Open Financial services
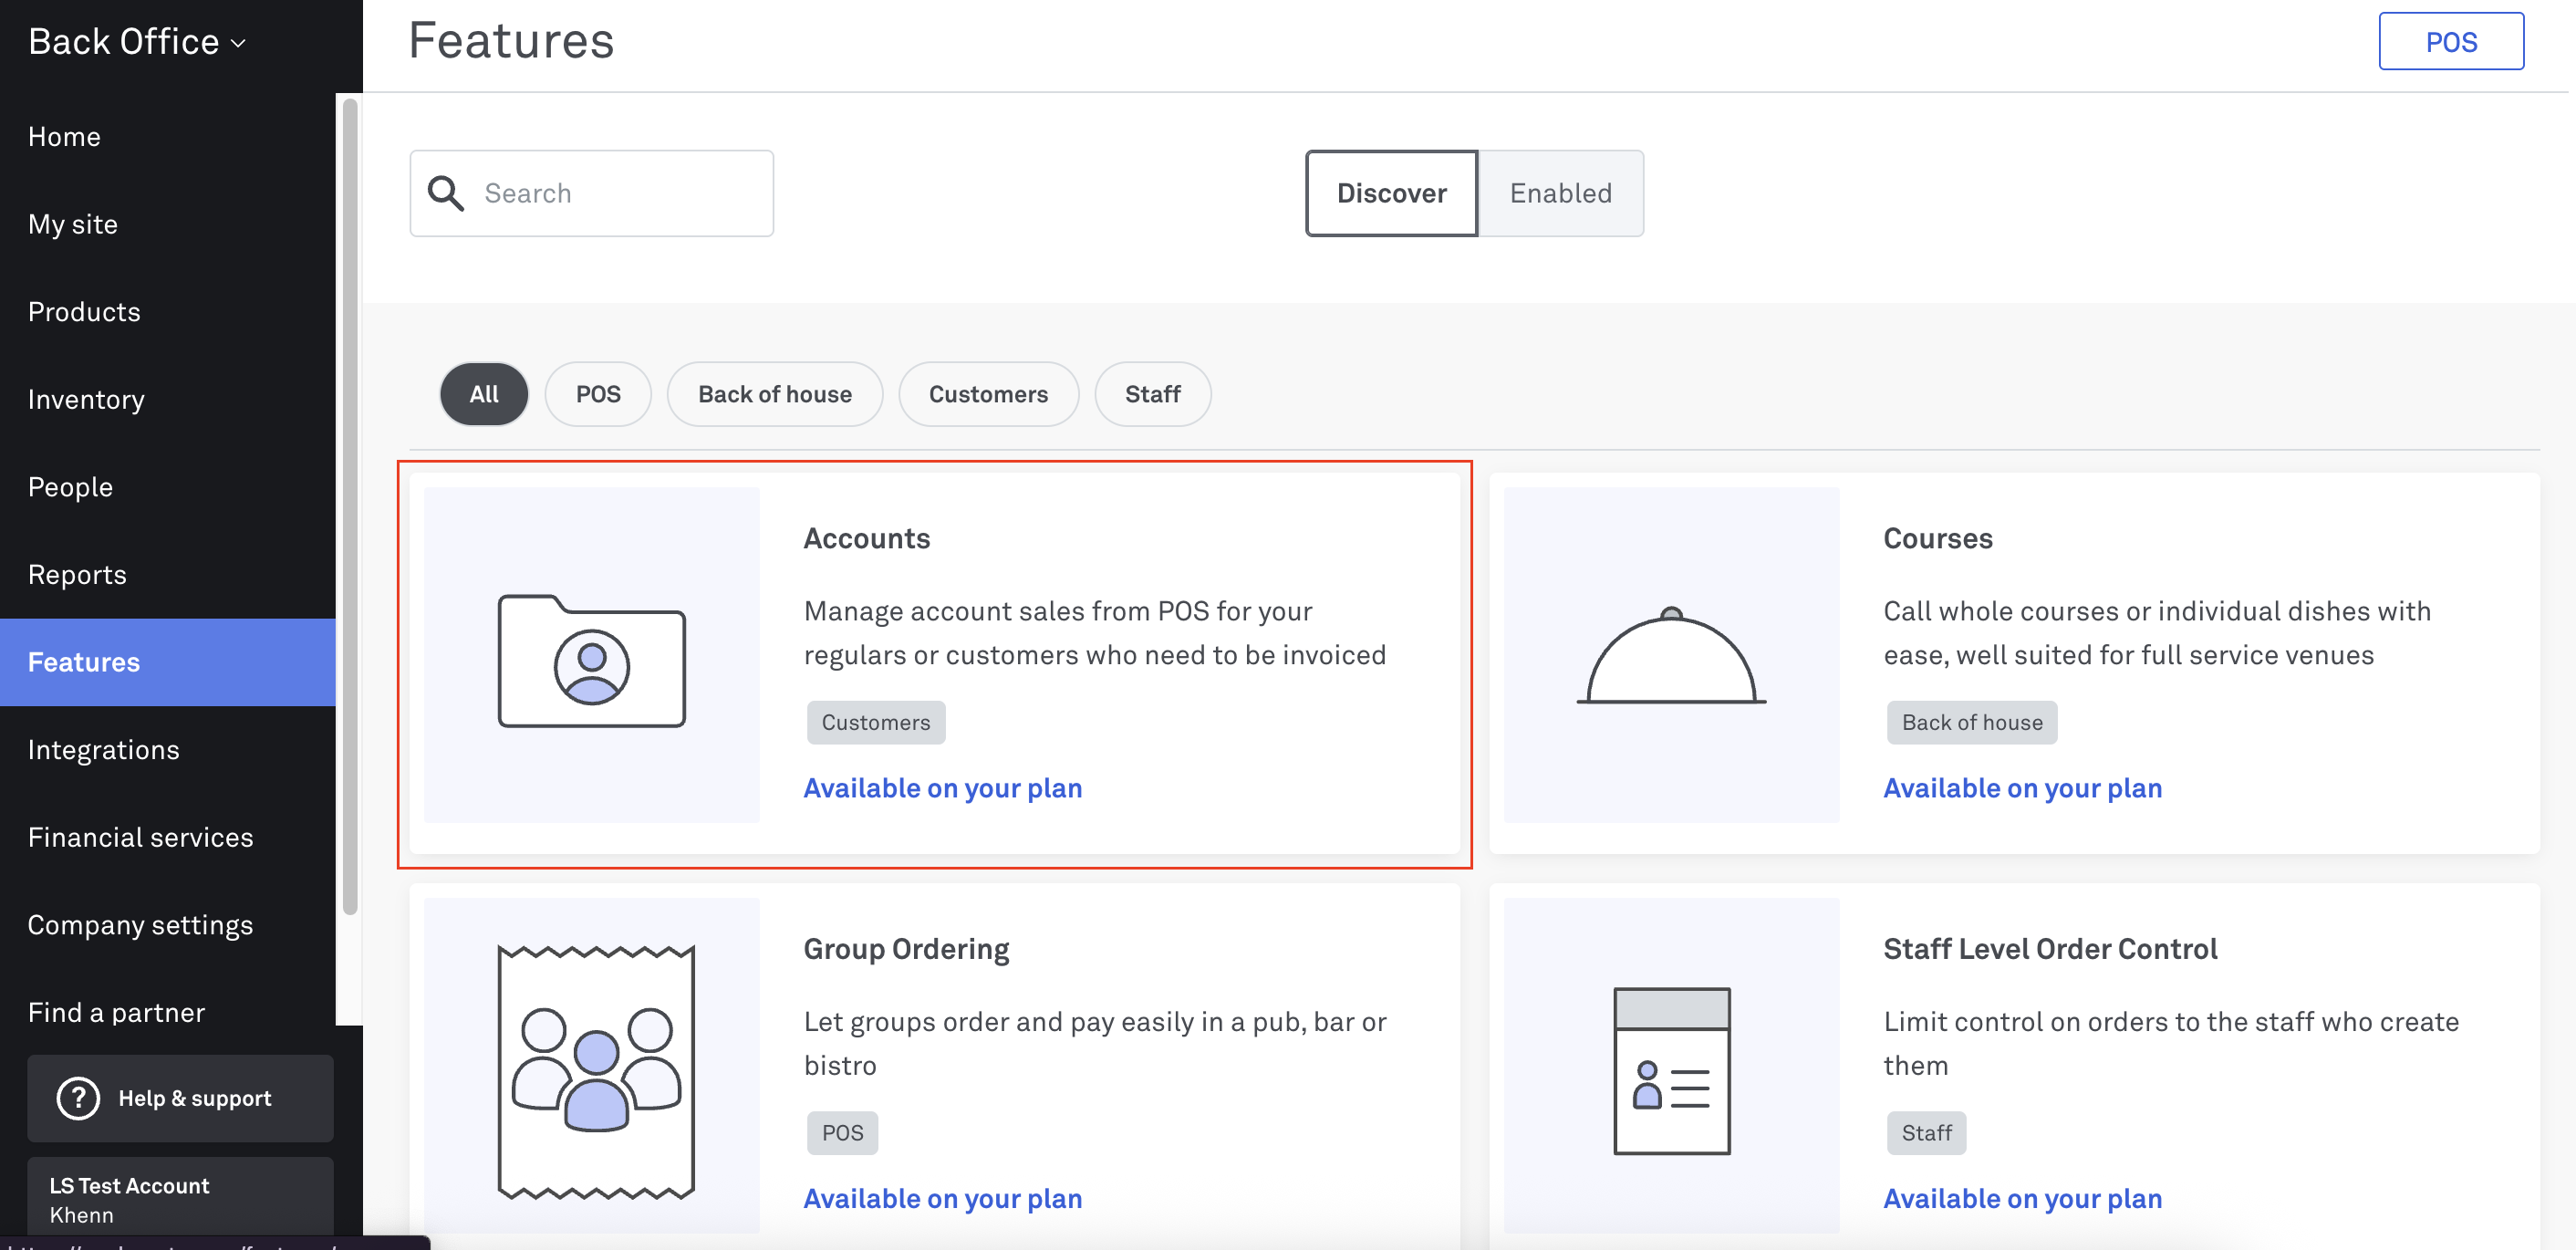Screen dimensions: 2576x1250 (x=168, y=837)
